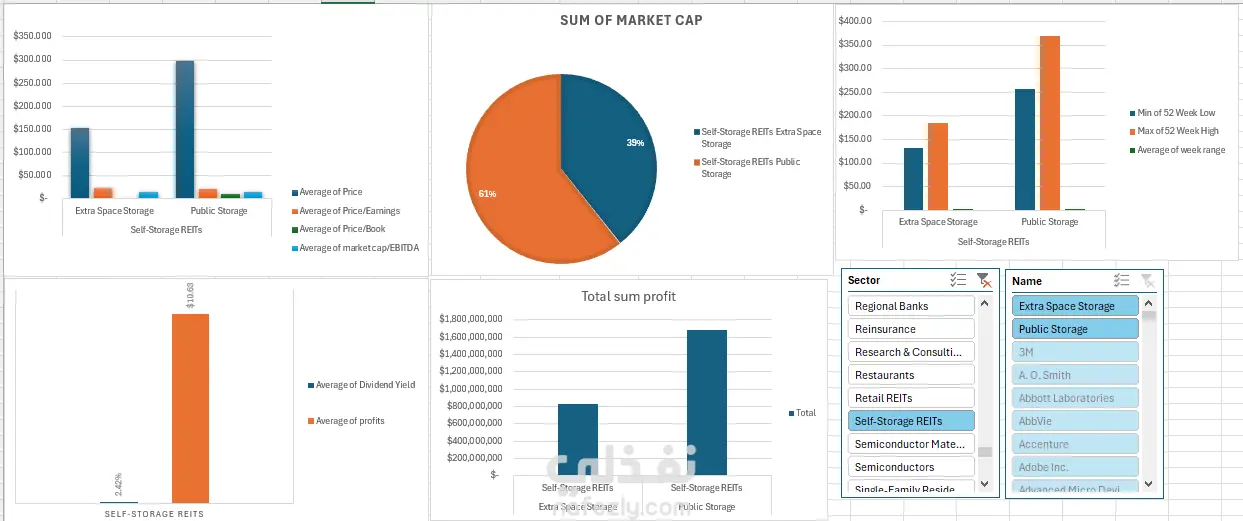Pick the Restaurants sector option

click(x=910, y=375)
